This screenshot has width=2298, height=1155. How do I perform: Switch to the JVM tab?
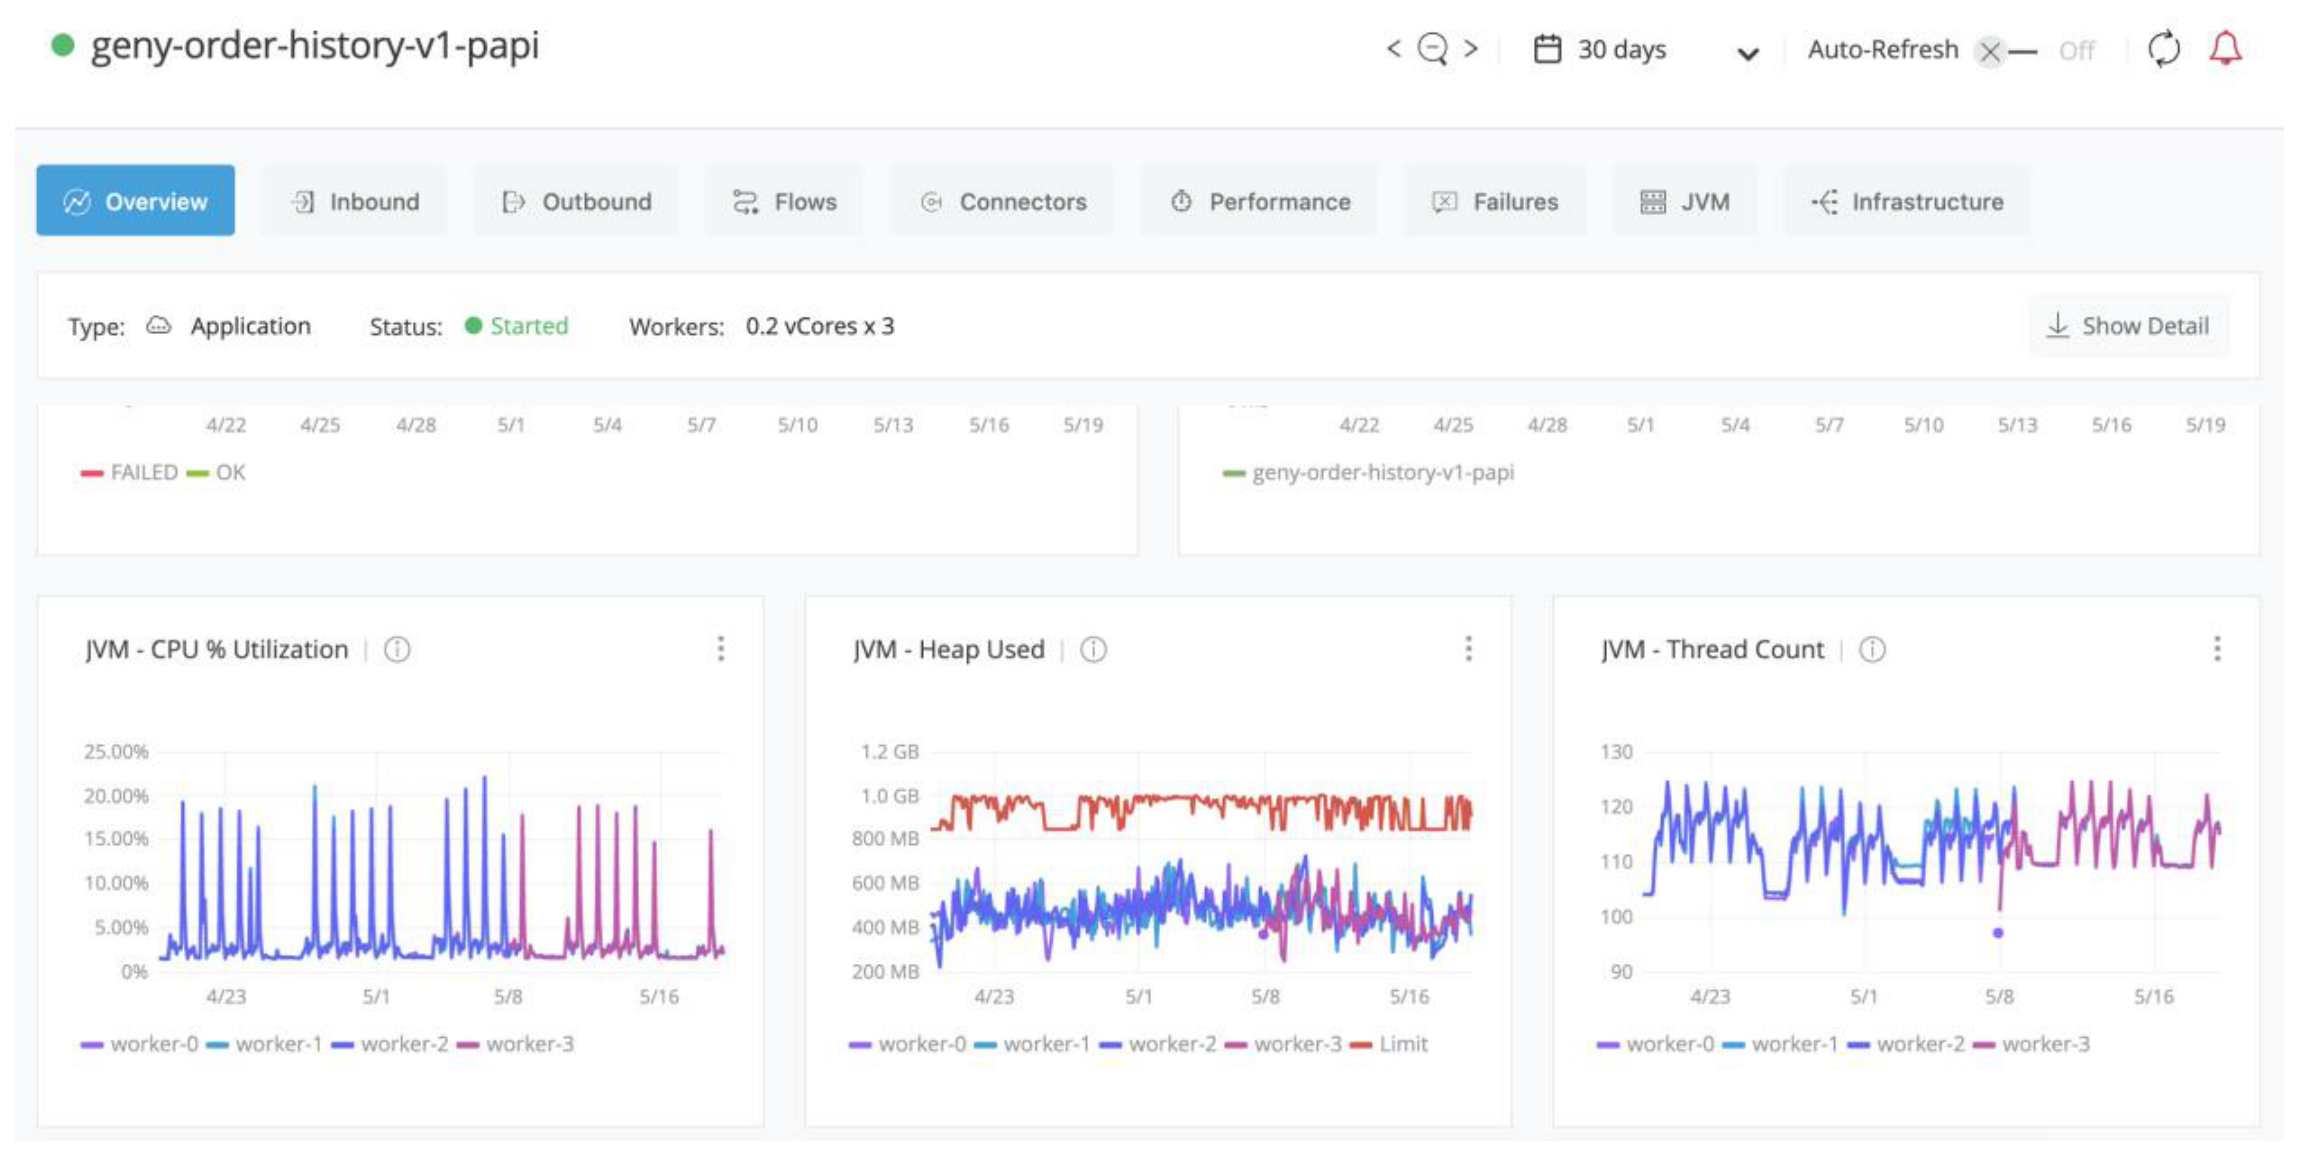point(1684,201)
